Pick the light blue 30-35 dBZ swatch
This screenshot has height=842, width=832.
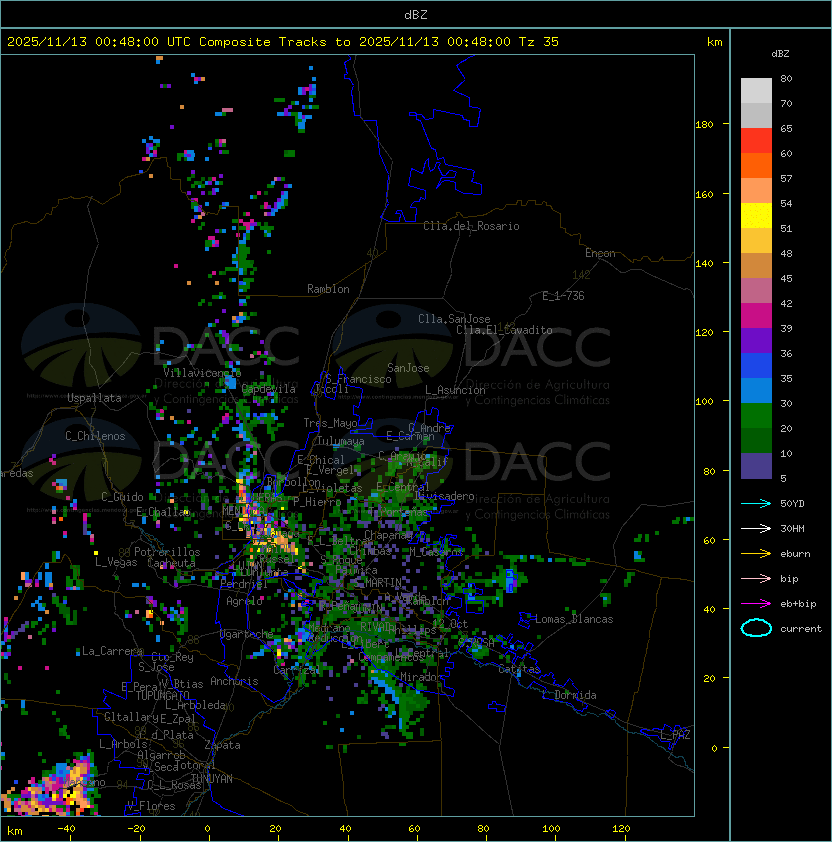click(756, 391)
